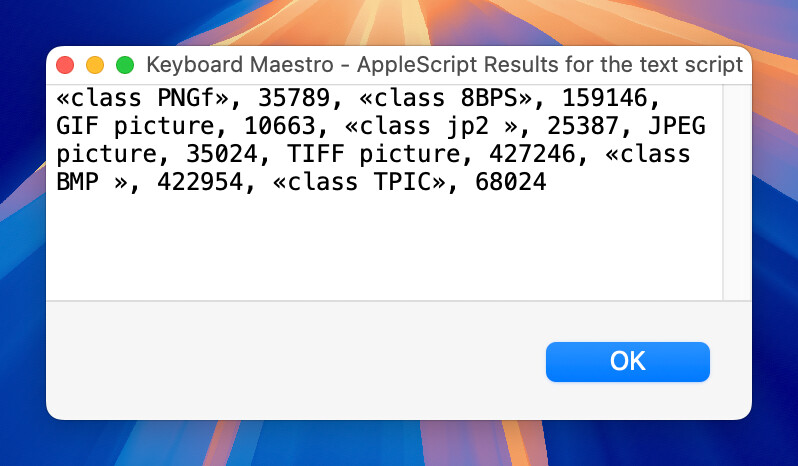The height and width of the screenshot is (466, 798).
Task: Click the value 422954
Action: (x=201, y=182)
